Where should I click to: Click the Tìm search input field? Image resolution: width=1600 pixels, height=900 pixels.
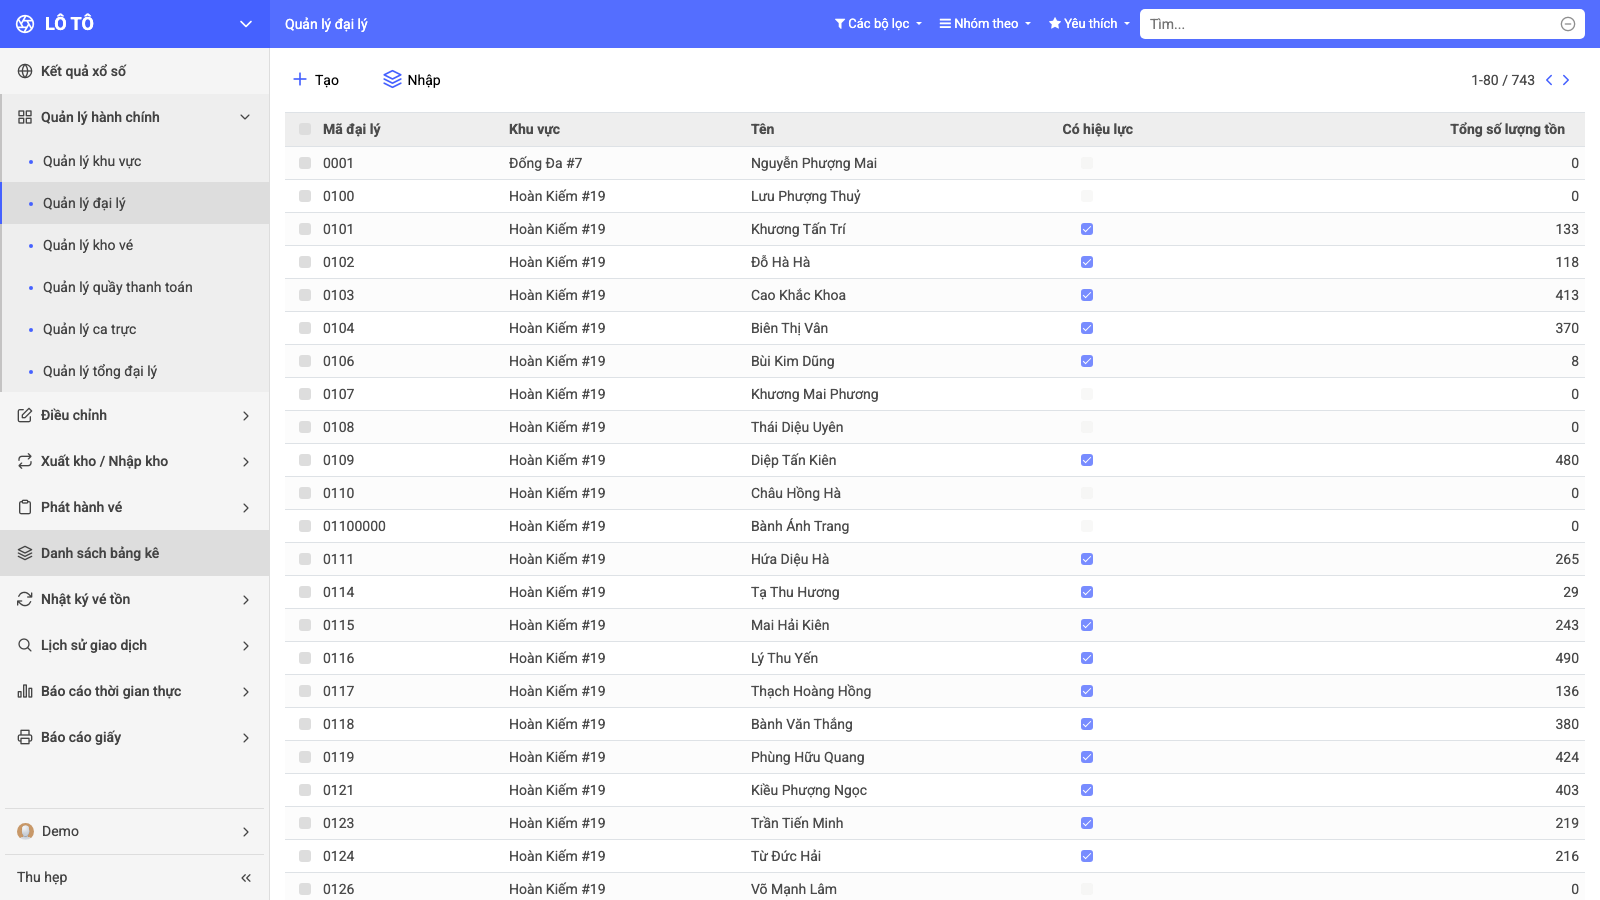[x=1350, y=24]
